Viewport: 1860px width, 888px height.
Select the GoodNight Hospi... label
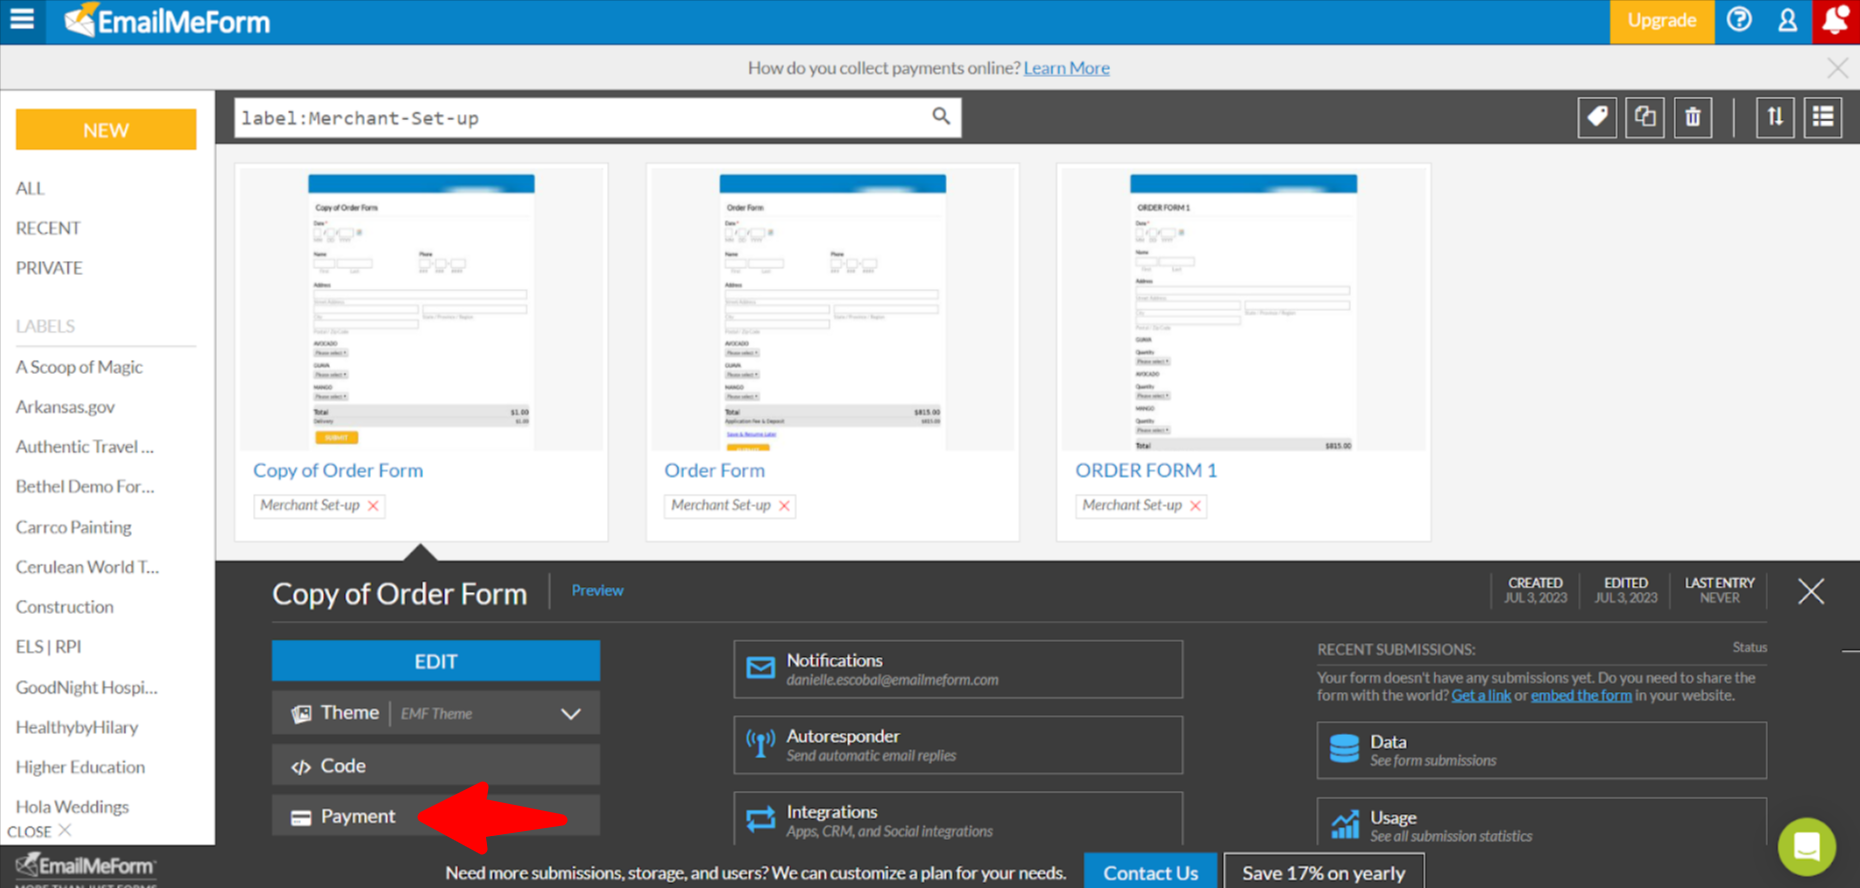pos(86,687)
